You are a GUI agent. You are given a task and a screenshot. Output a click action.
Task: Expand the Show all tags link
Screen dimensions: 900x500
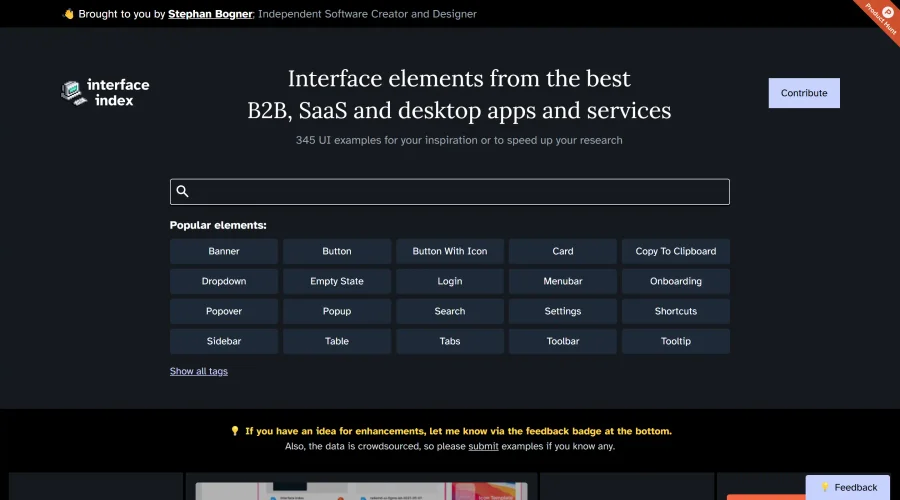click(199, 371)
